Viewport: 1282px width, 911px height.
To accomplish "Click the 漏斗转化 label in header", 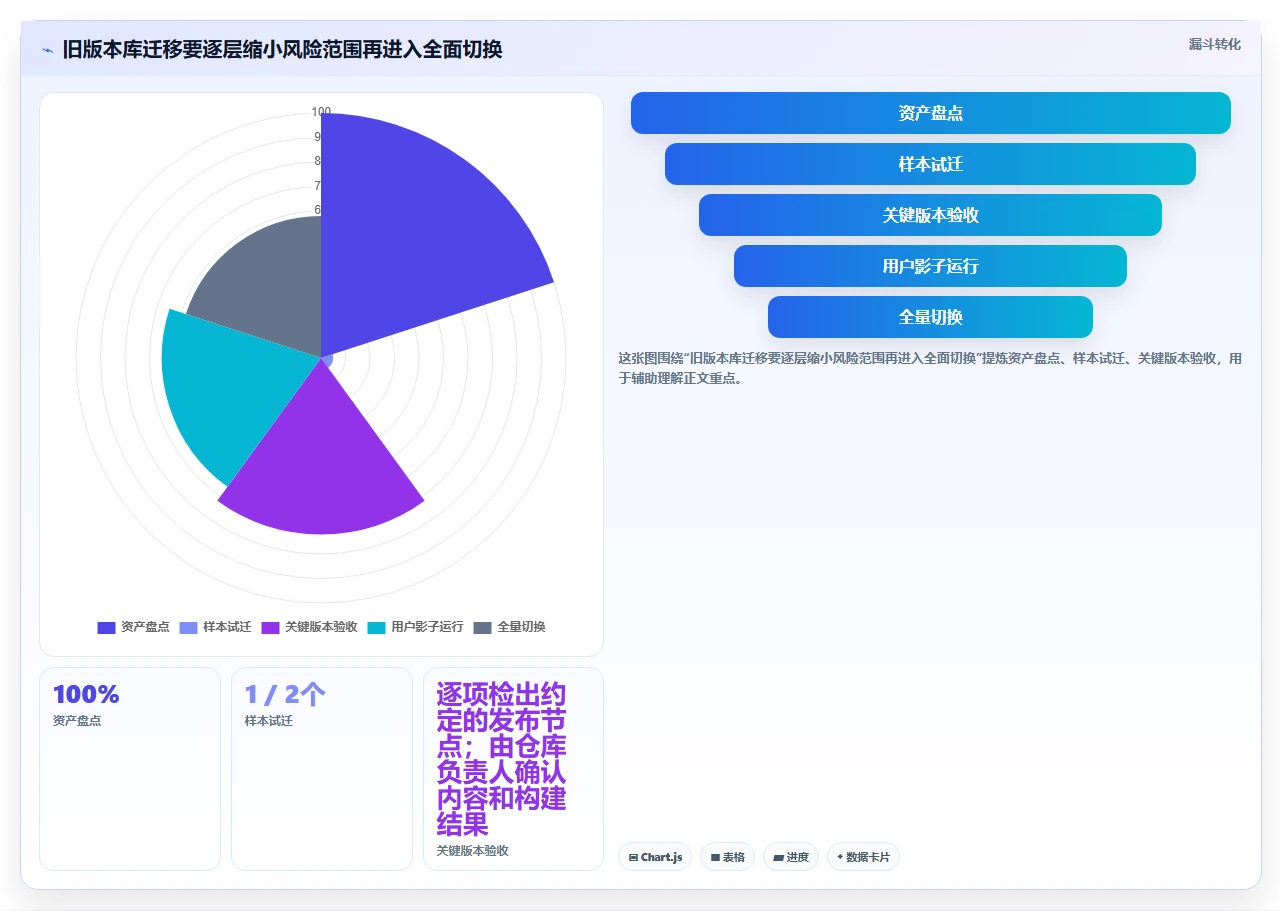I will (1215, 44).
